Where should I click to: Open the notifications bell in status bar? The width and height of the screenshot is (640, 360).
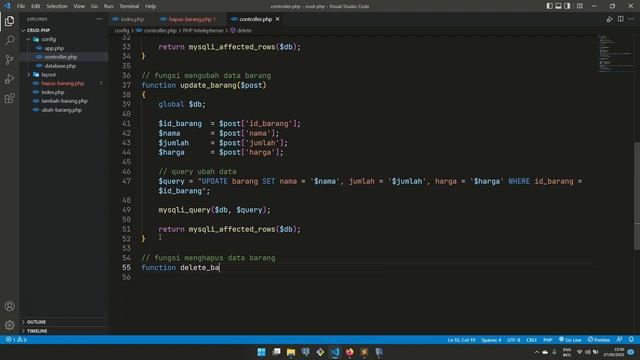631,340
